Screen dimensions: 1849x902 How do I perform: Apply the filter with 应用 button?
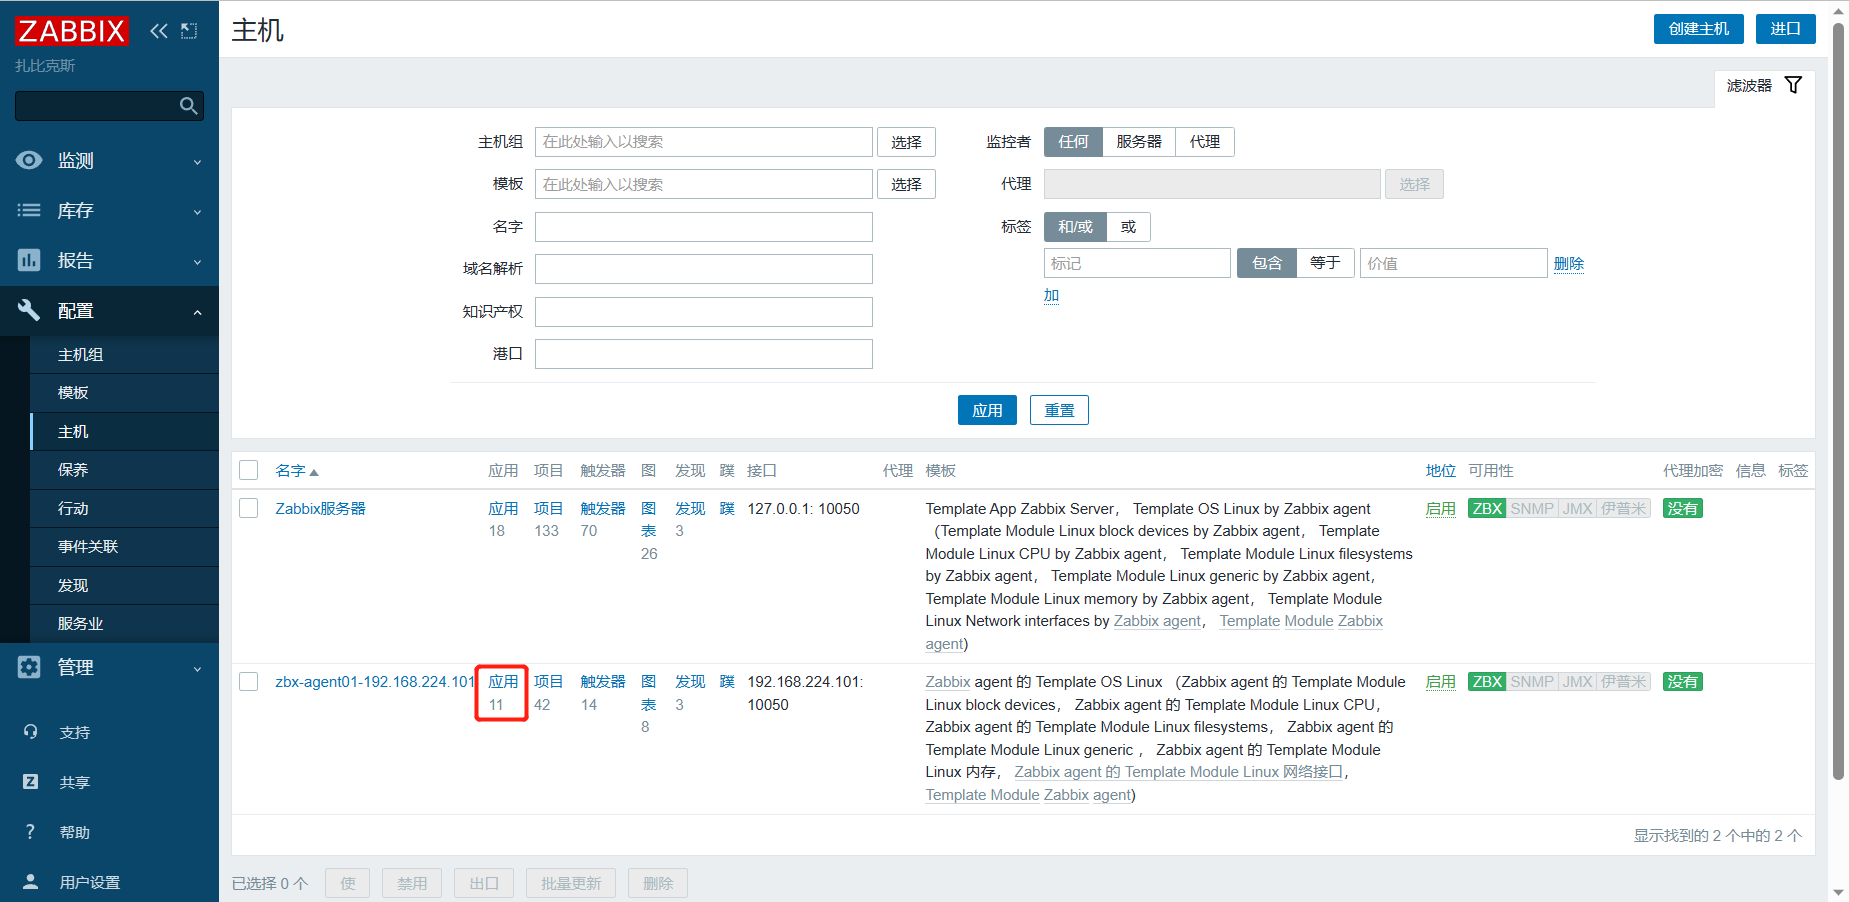987,410
